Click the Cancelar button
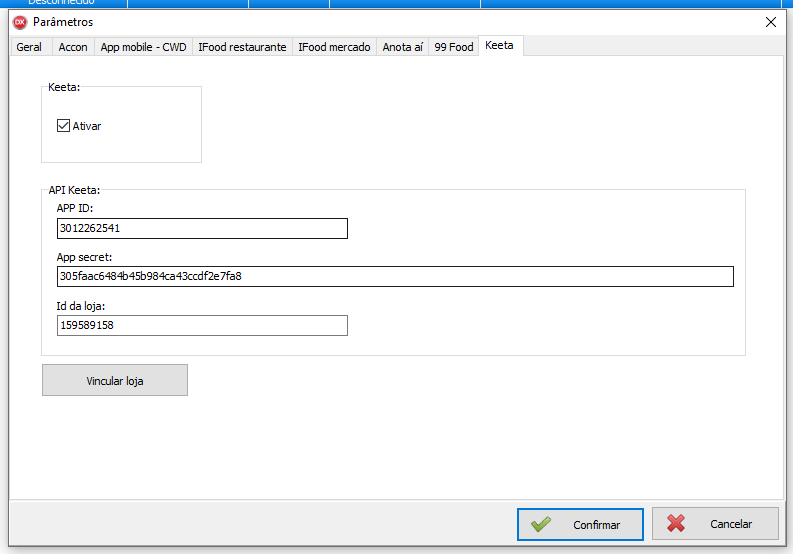This screenshot has height=554, width=793. [715, 524]
